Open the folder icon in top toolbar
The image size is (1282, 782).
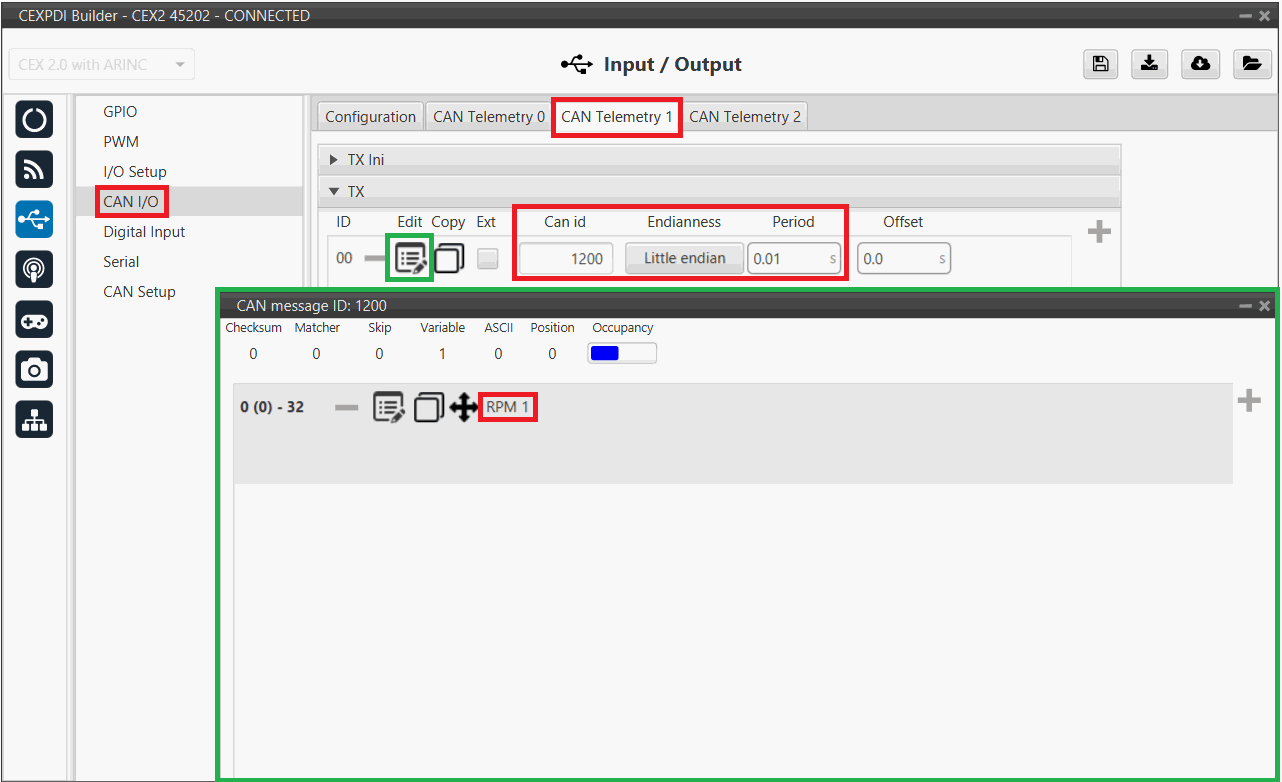click(1251, 64)
